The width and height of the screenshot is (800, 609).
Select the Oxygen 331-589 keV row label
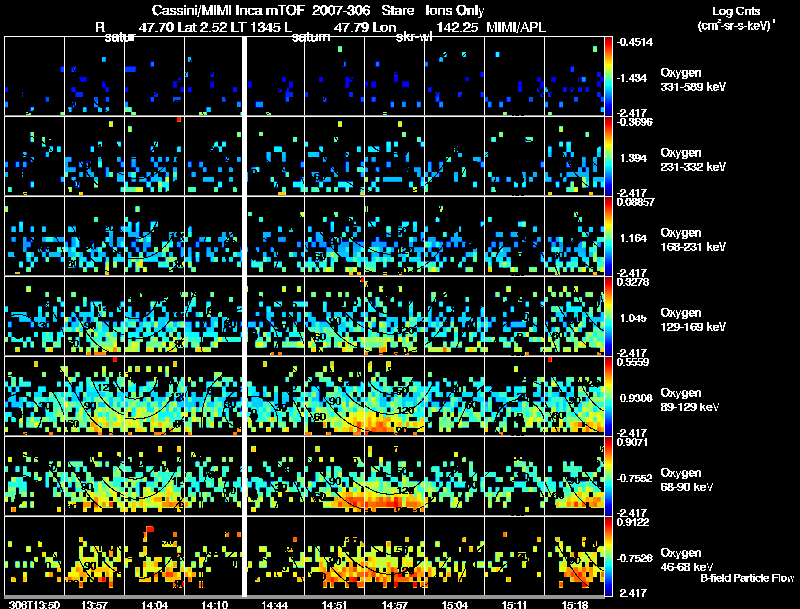[693, 80]
